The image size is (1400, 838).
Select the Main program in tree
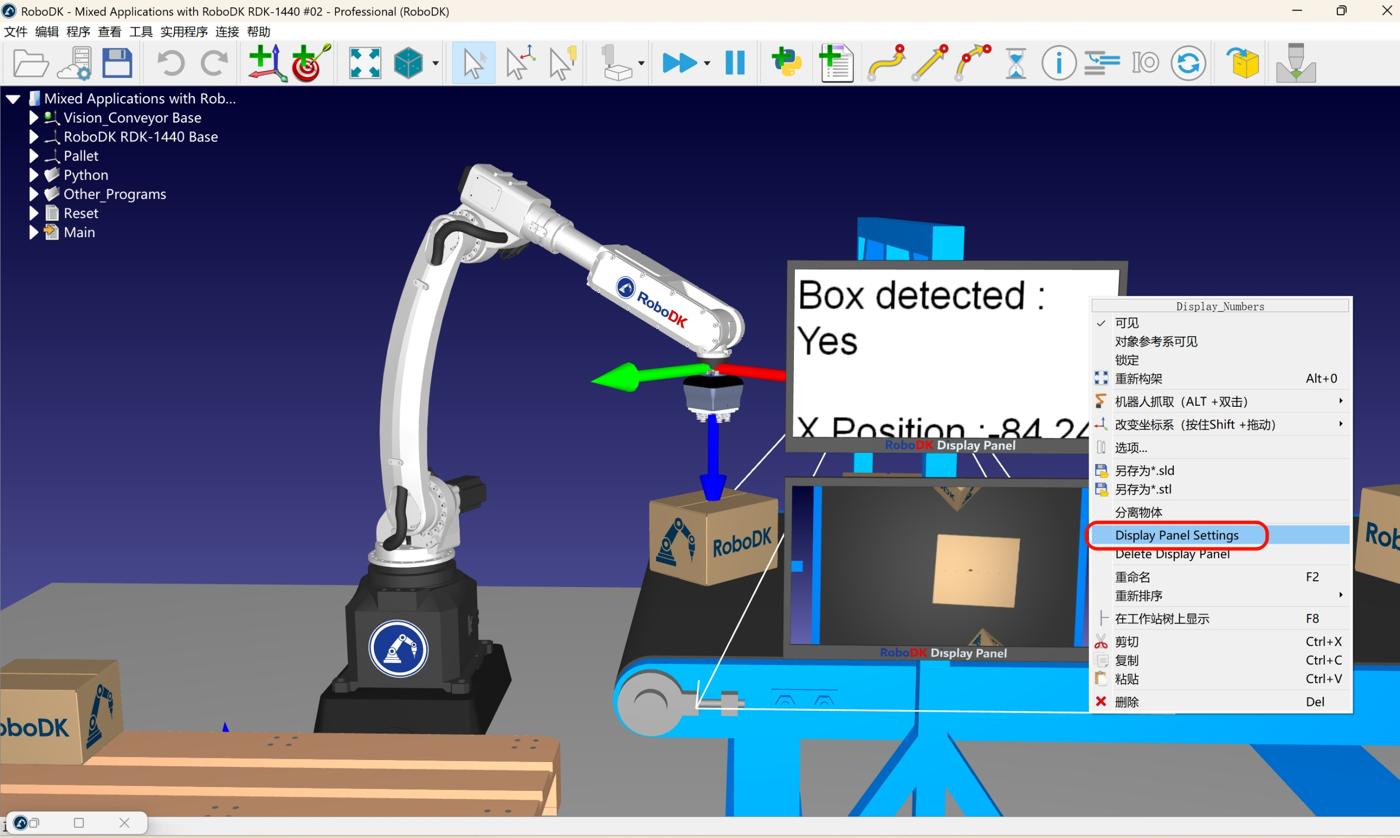(79, 232)
